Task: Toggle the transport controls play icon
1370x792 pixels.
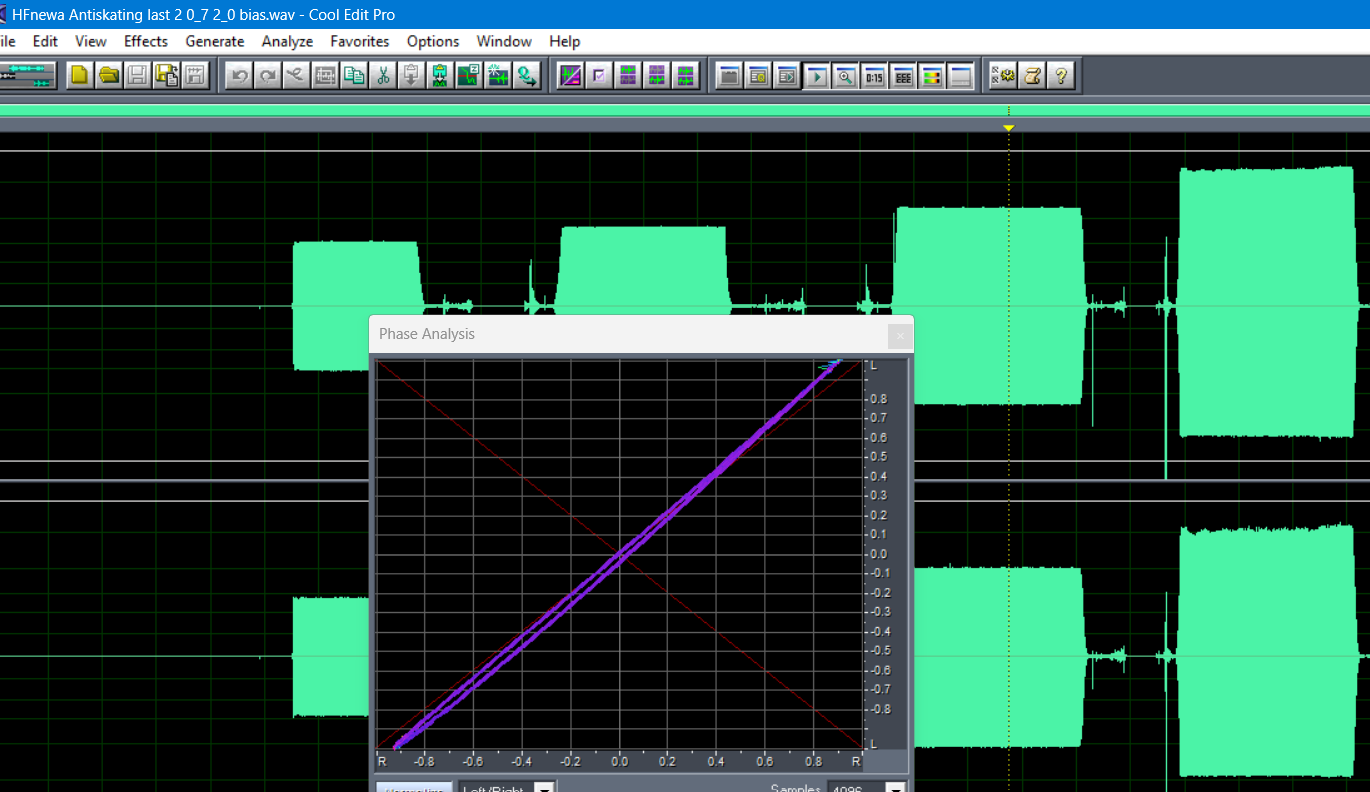Action: [817, 75]
